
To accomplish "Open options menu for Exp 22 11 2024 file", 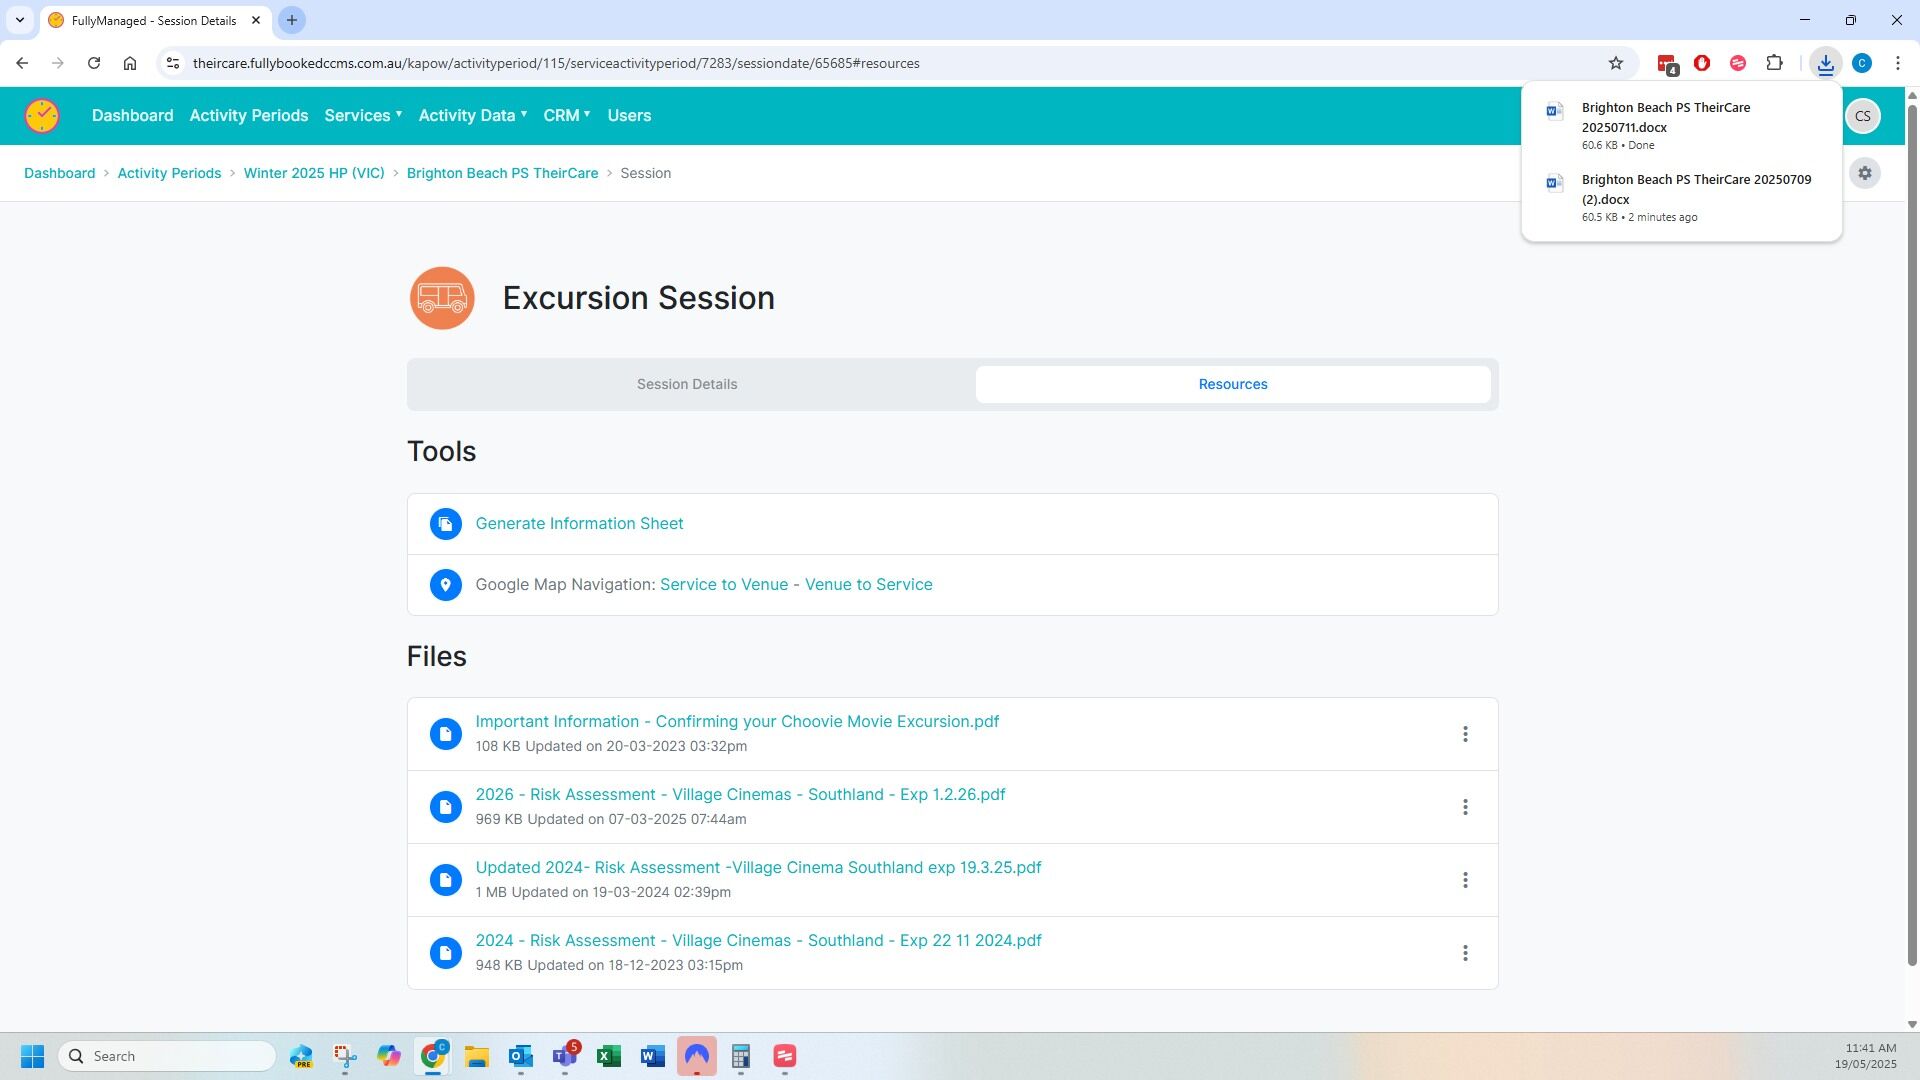I will (x=1464, y=953).
